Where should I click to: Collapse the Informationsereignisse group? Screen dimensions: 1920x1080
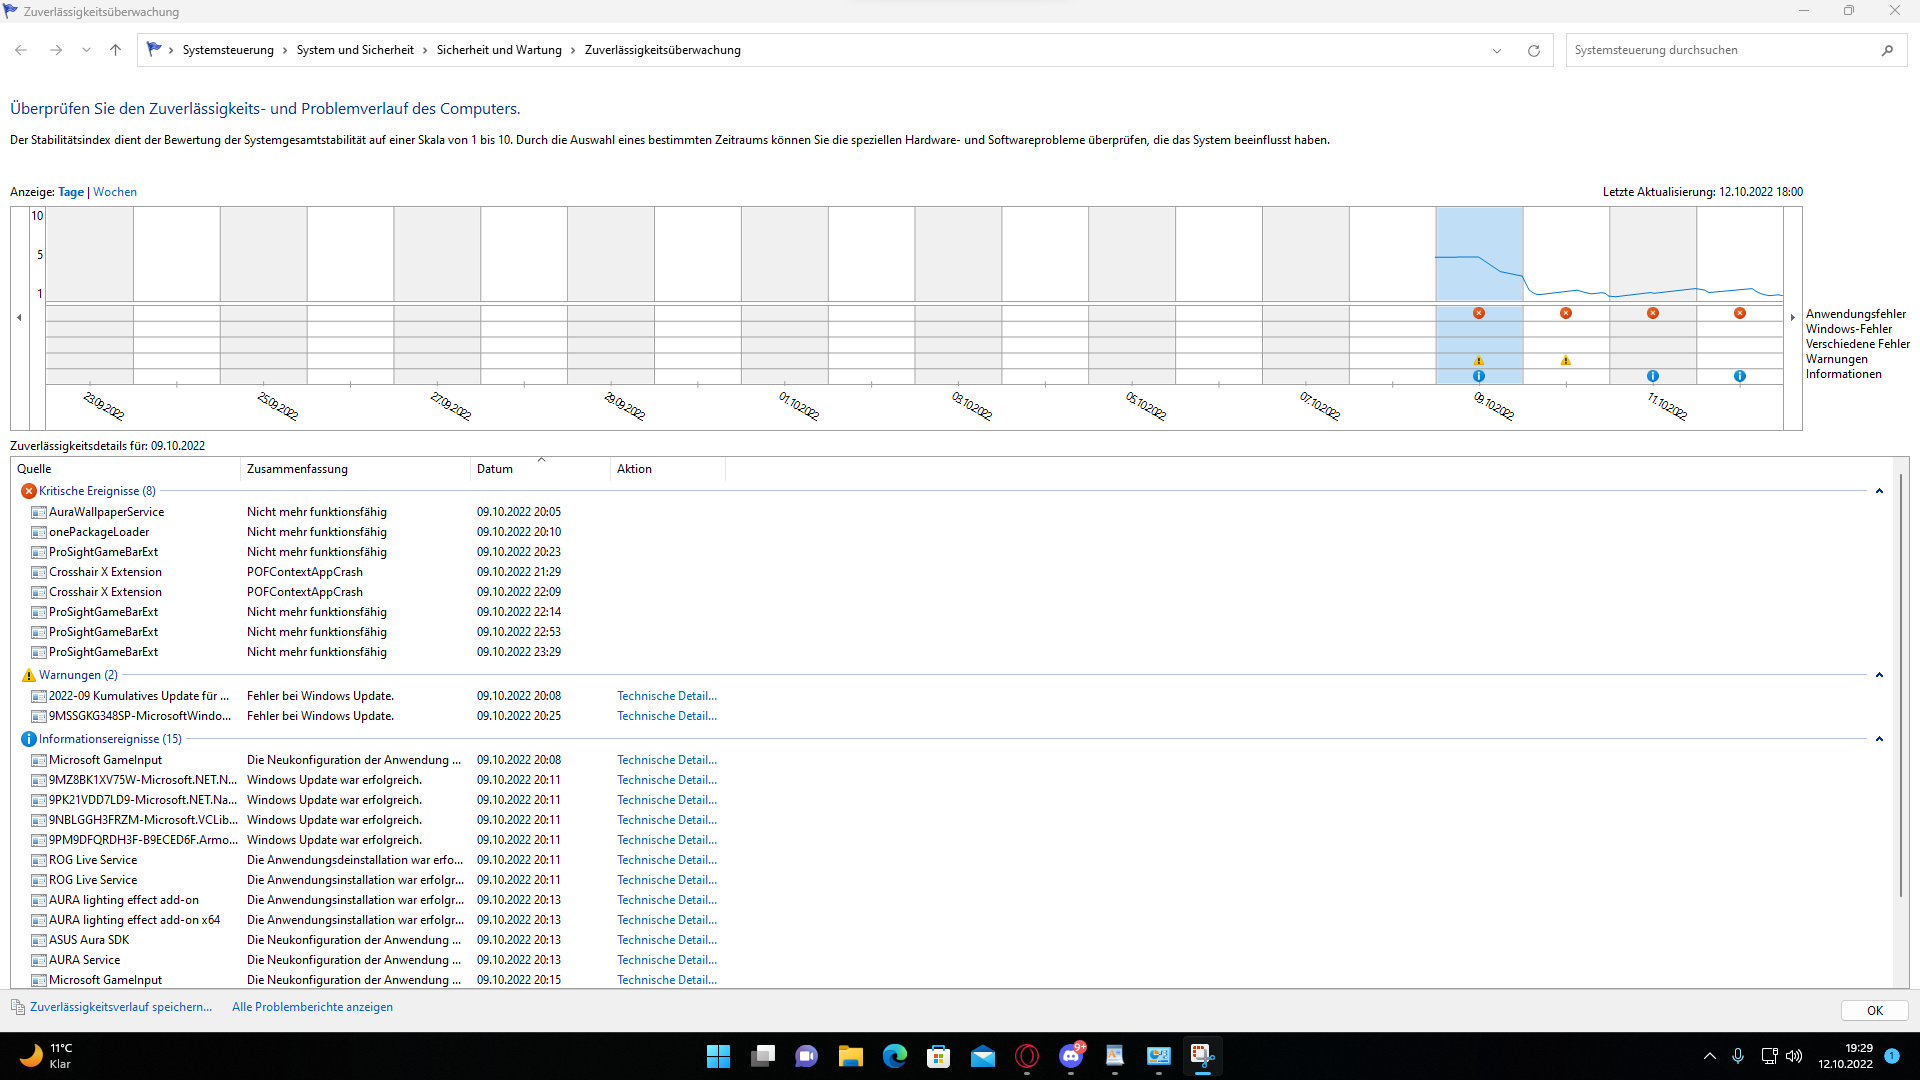[1879, 739]
